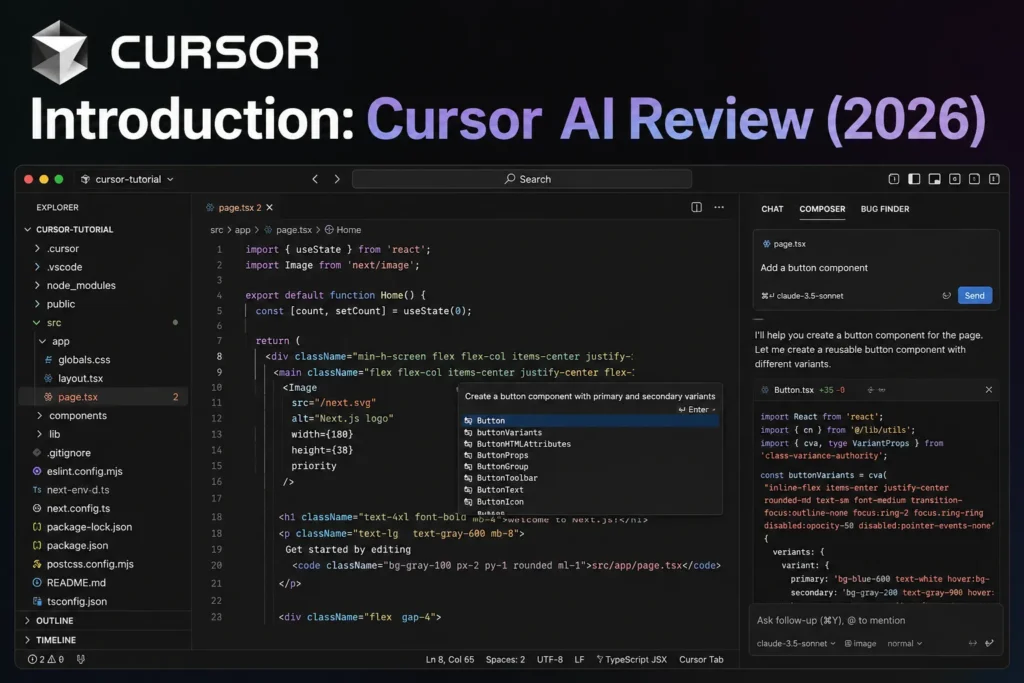Select ButtonProps autocomplete suggestion
Image resolution: width=1024 pixels, height=683 pixels.
[x=590, y=455]
